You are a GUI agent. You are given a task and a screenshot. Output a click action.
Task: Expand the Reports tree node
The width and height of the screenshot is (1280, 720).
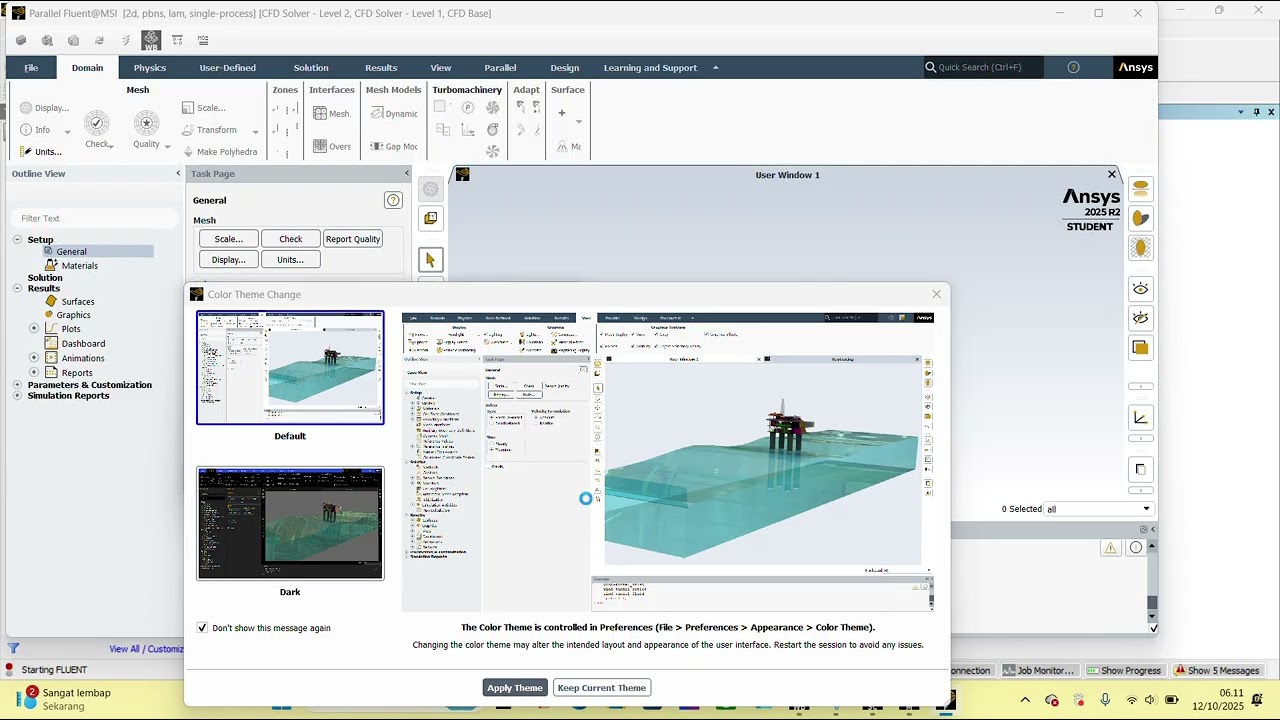pyautogui.click(x=34, y=372)
